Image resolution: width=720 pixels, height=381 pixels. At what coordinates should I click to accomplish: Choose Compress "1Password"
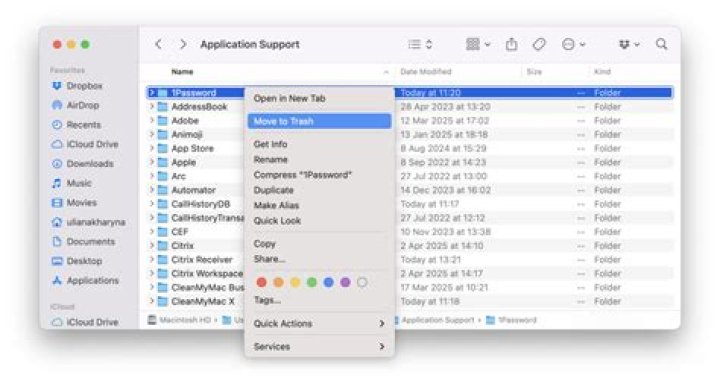tap(319, 175)
